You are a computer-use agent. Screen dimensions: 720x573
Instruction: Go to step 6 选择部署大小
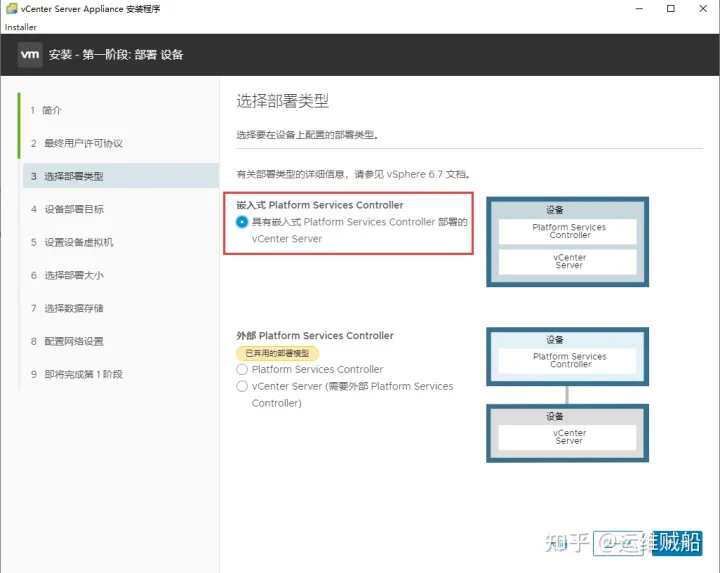(x=73, y=275)
